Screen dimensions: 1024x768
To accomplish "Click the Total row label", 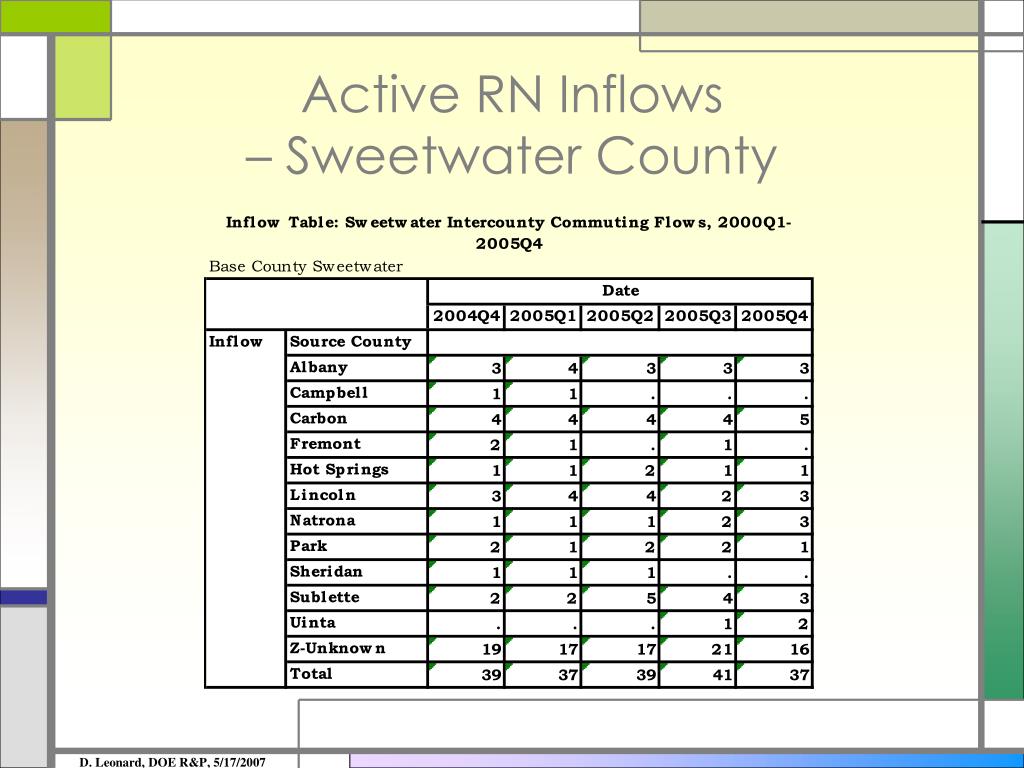I will [x=311, y=674].
